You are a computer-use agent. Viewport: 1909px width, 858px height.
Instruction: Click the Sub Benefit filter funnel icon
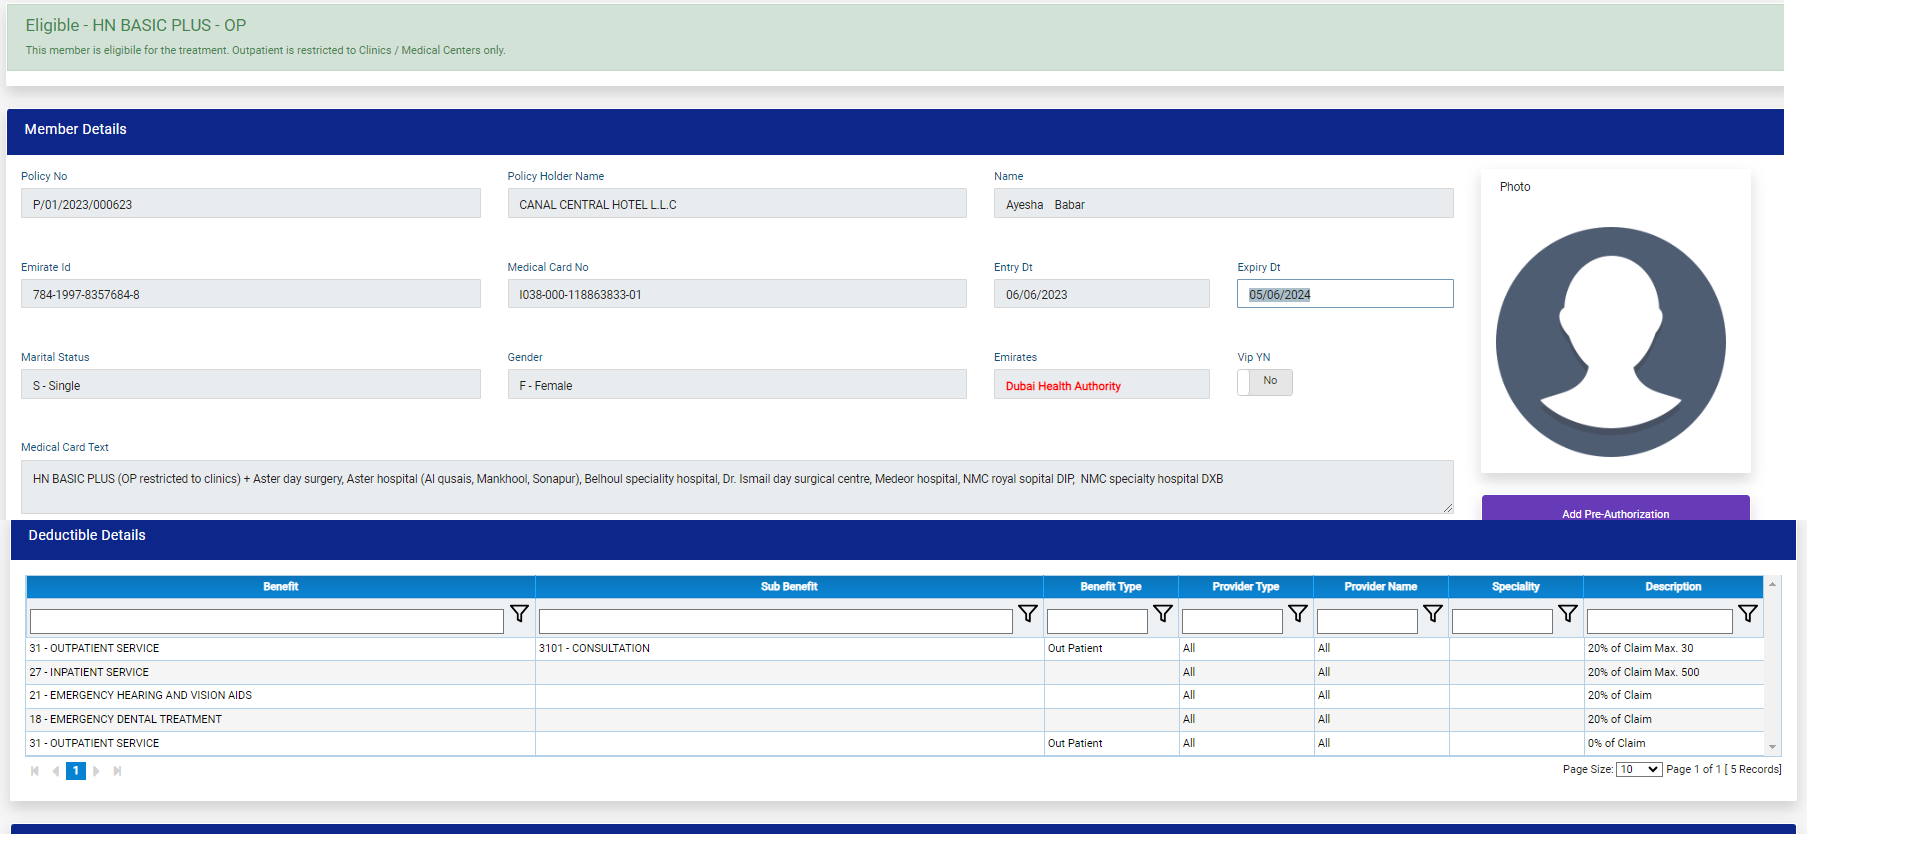click(x=1027, y=614)
